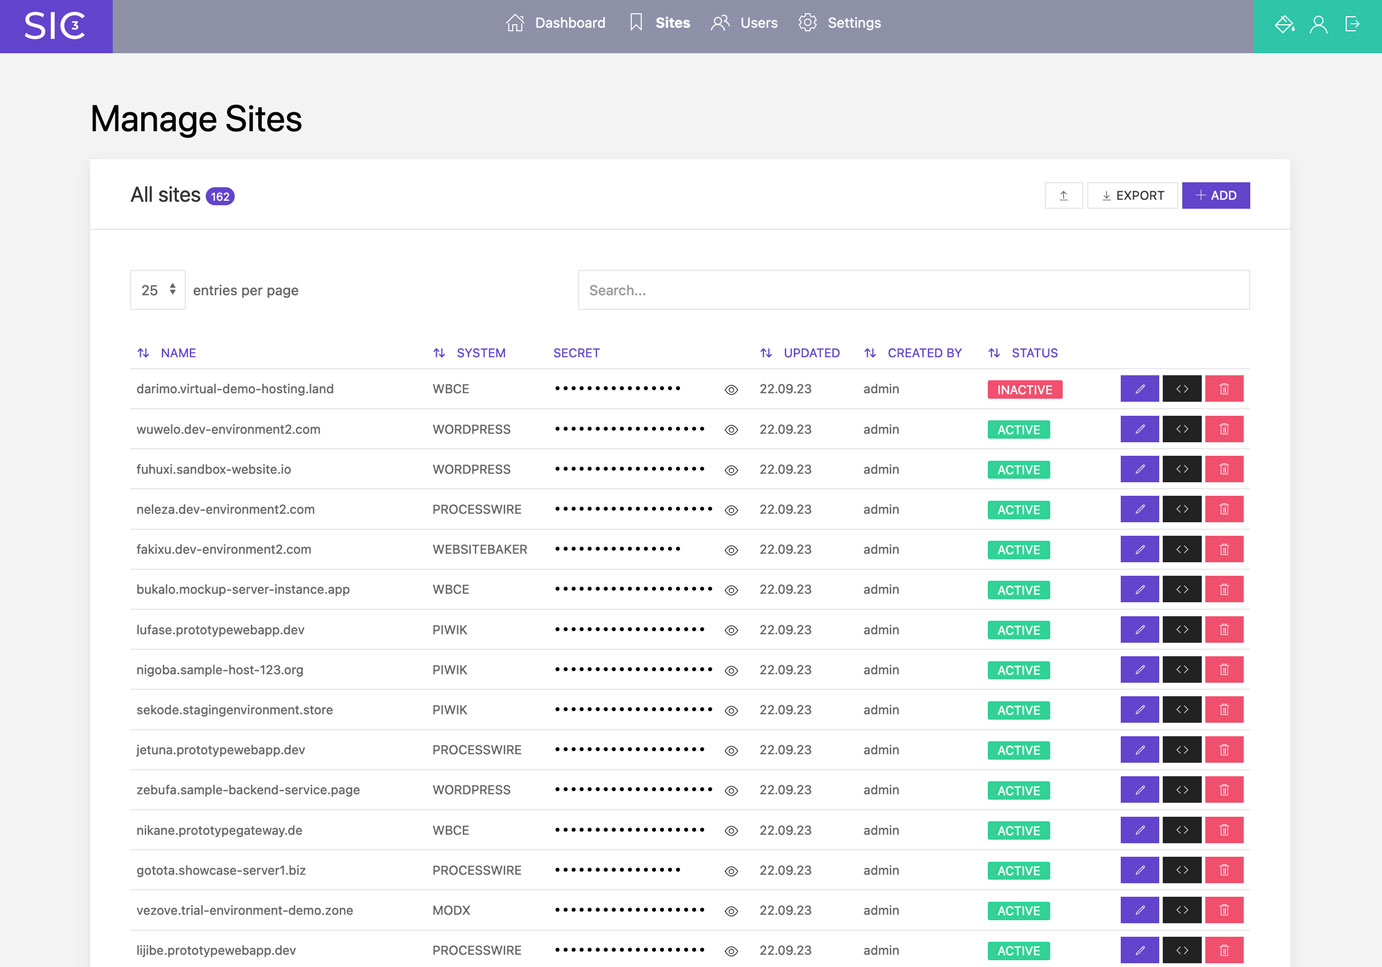
Task: Click the SIC logo in the header
Action: pos(55,26)
